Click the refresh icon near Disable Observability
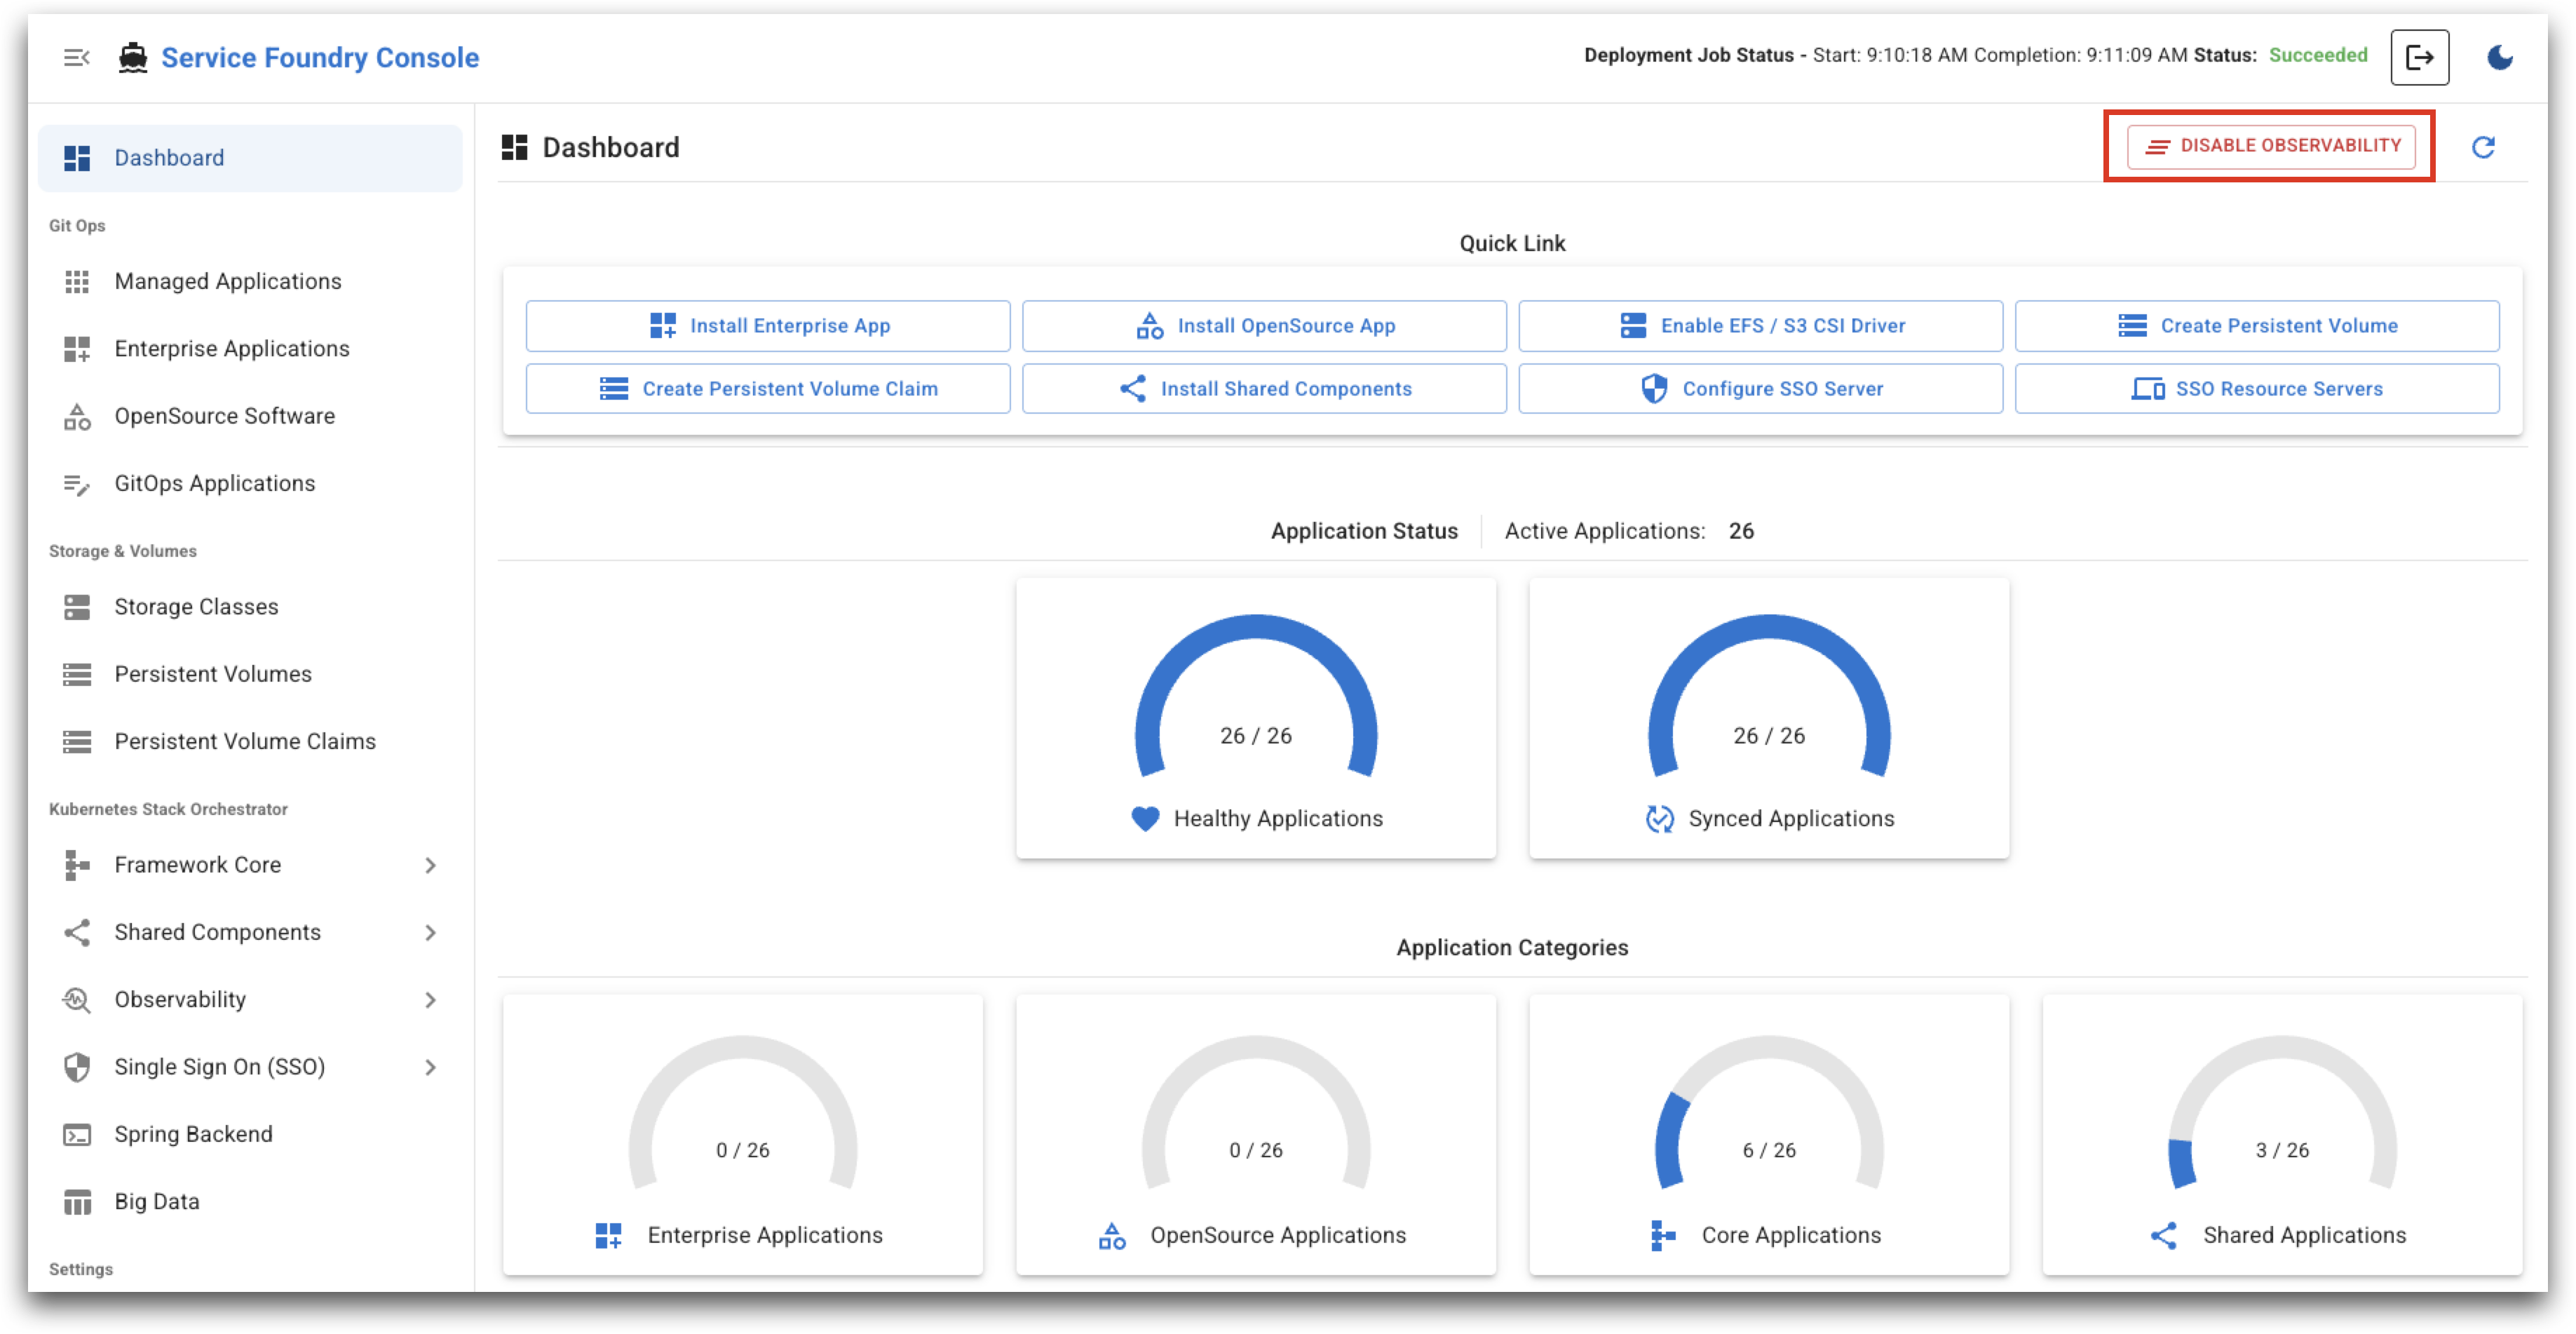Image resolution: width=2576 pixels, height=1334 pixels. pos(2484,147)
